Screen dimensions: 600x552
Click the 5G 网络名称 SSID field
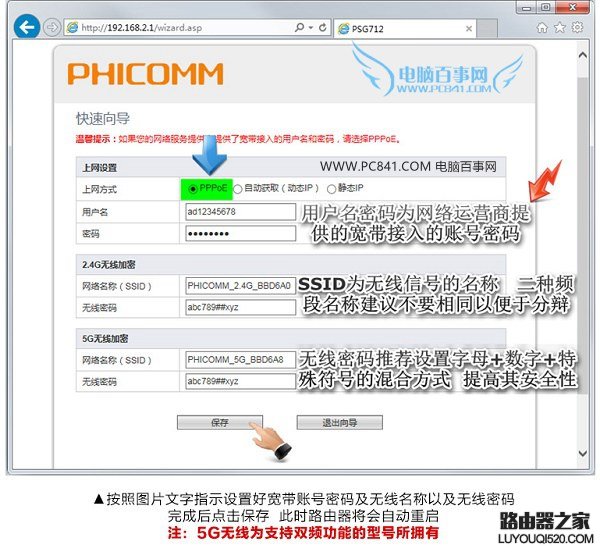tap(240, 360)
